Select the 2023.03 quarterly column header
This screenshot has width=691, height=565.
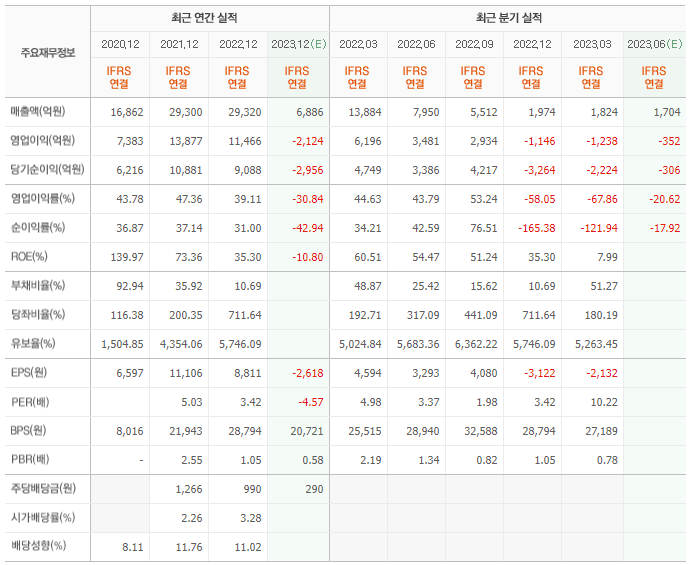point(592,44)
